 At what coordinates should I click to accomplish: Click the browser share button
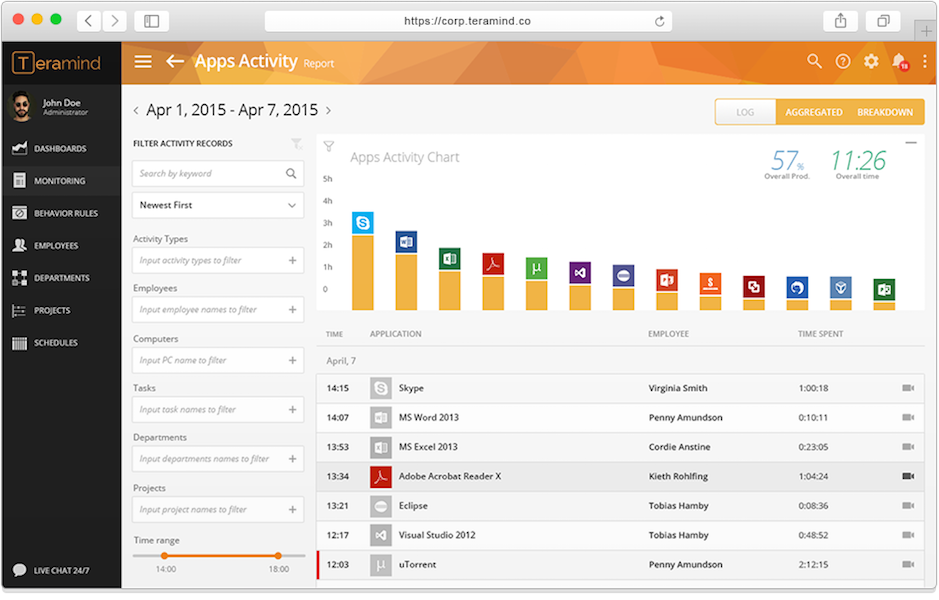[840, 21]
